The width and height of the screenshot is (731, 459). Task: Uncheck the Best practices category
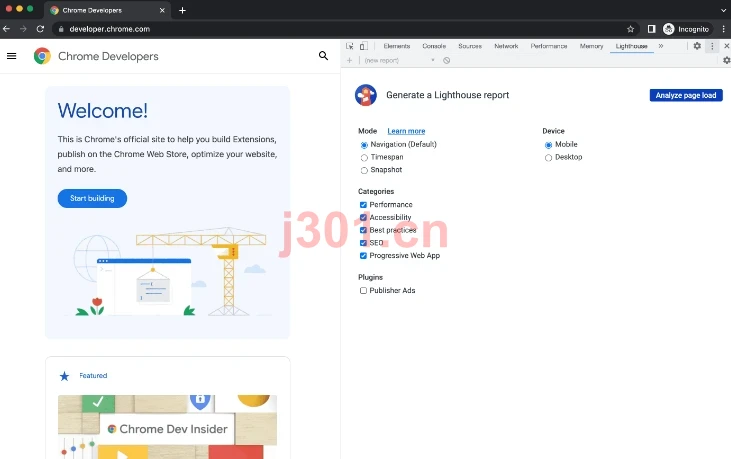[363, 230]
